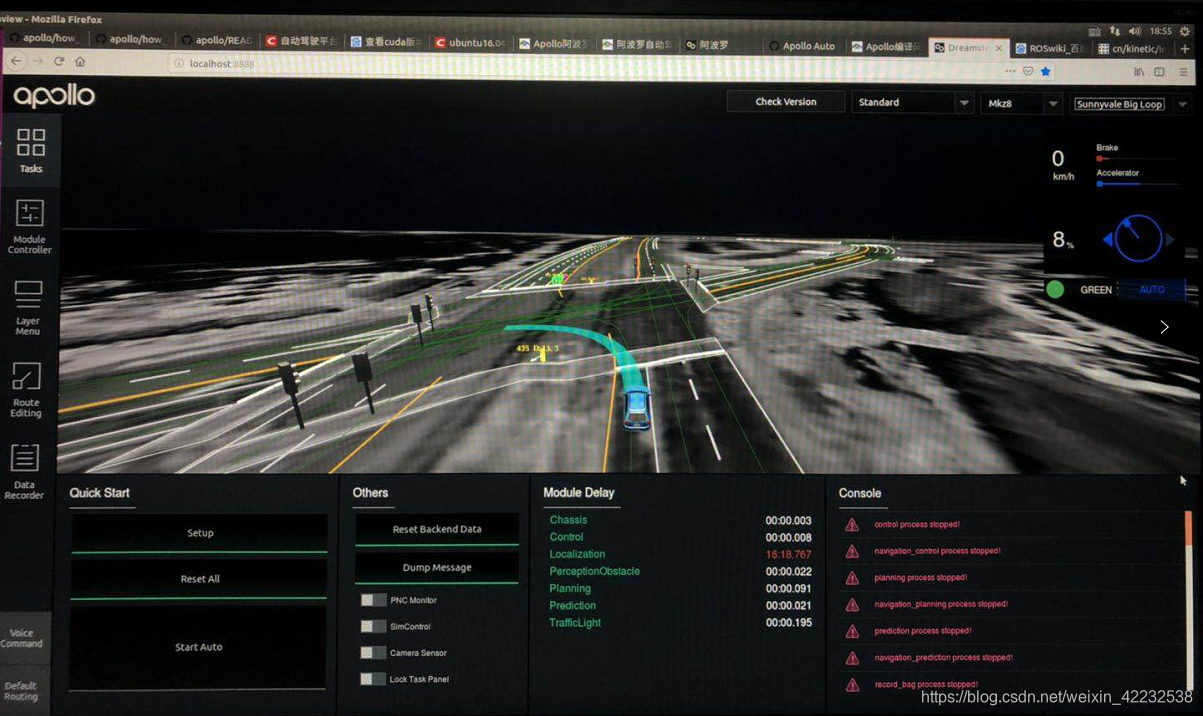Image resolution: width=1203 pixels, height=716 pixels.
Task: Open the Tasks panel icon
Action: coord(30,150)
